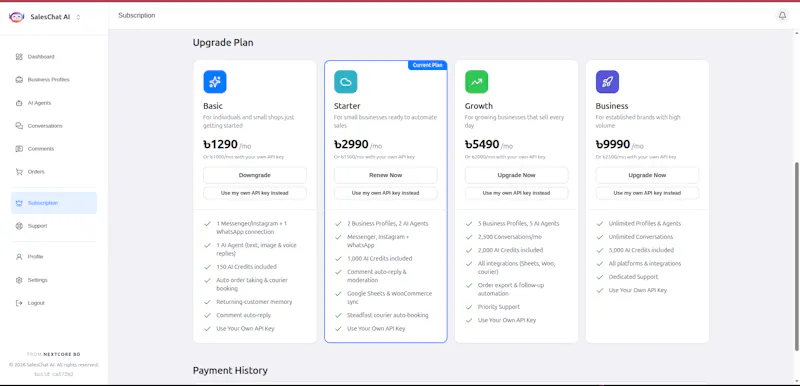This screenshot has height=386, width=800.
Task: Click the checkmark beside Priority Support
Action: click(469, 307)
